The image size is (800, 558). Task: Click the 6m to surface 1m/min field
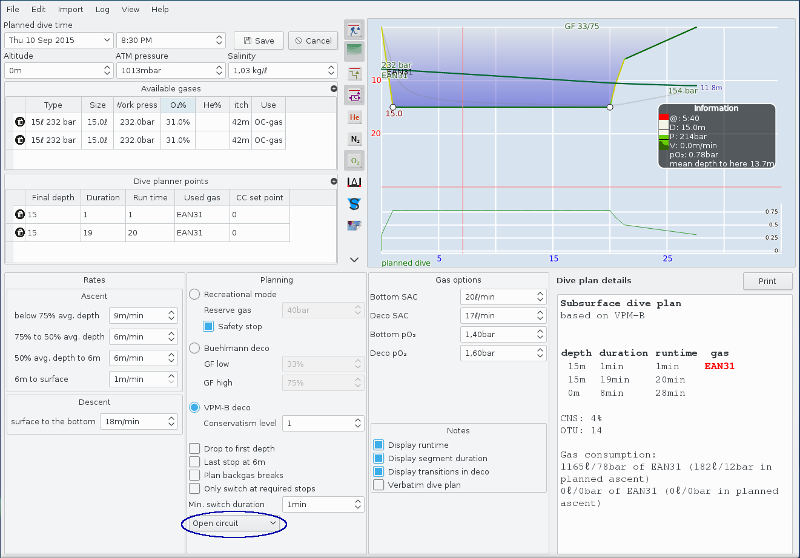[143, 379]
